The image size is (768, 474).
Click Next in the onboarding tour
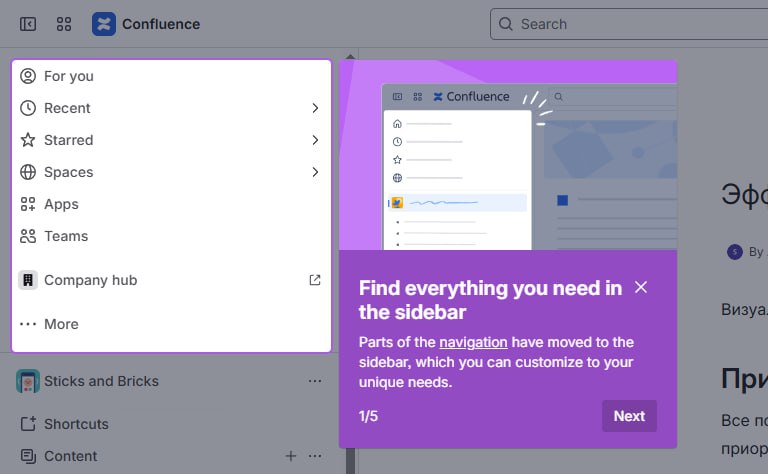pyautogui.click(x=629, y=416)
